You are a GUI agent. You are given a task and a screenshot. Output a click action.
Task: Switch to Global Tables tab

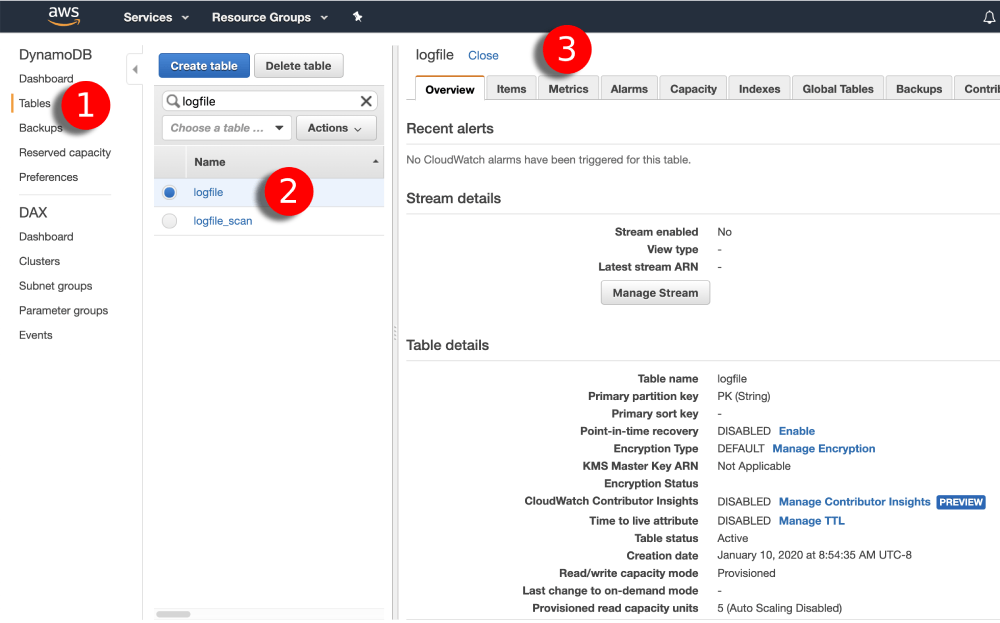(838, 89)
